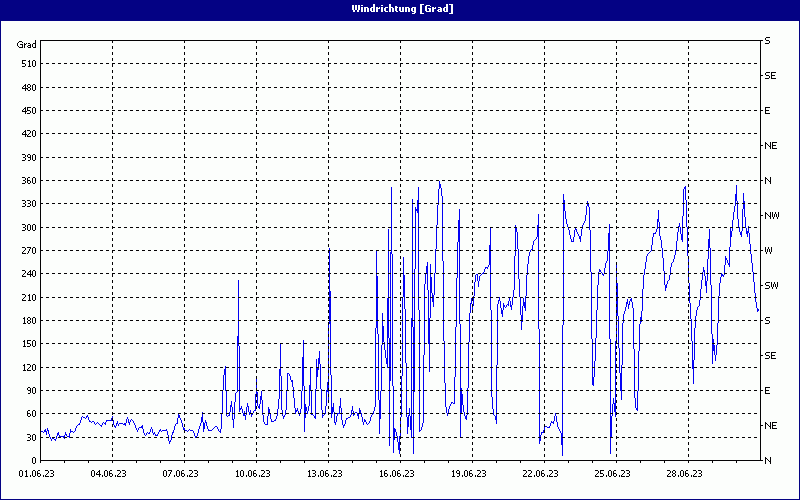
Task: Select the 480 y-axis value
Action: (x=29, y=87)
